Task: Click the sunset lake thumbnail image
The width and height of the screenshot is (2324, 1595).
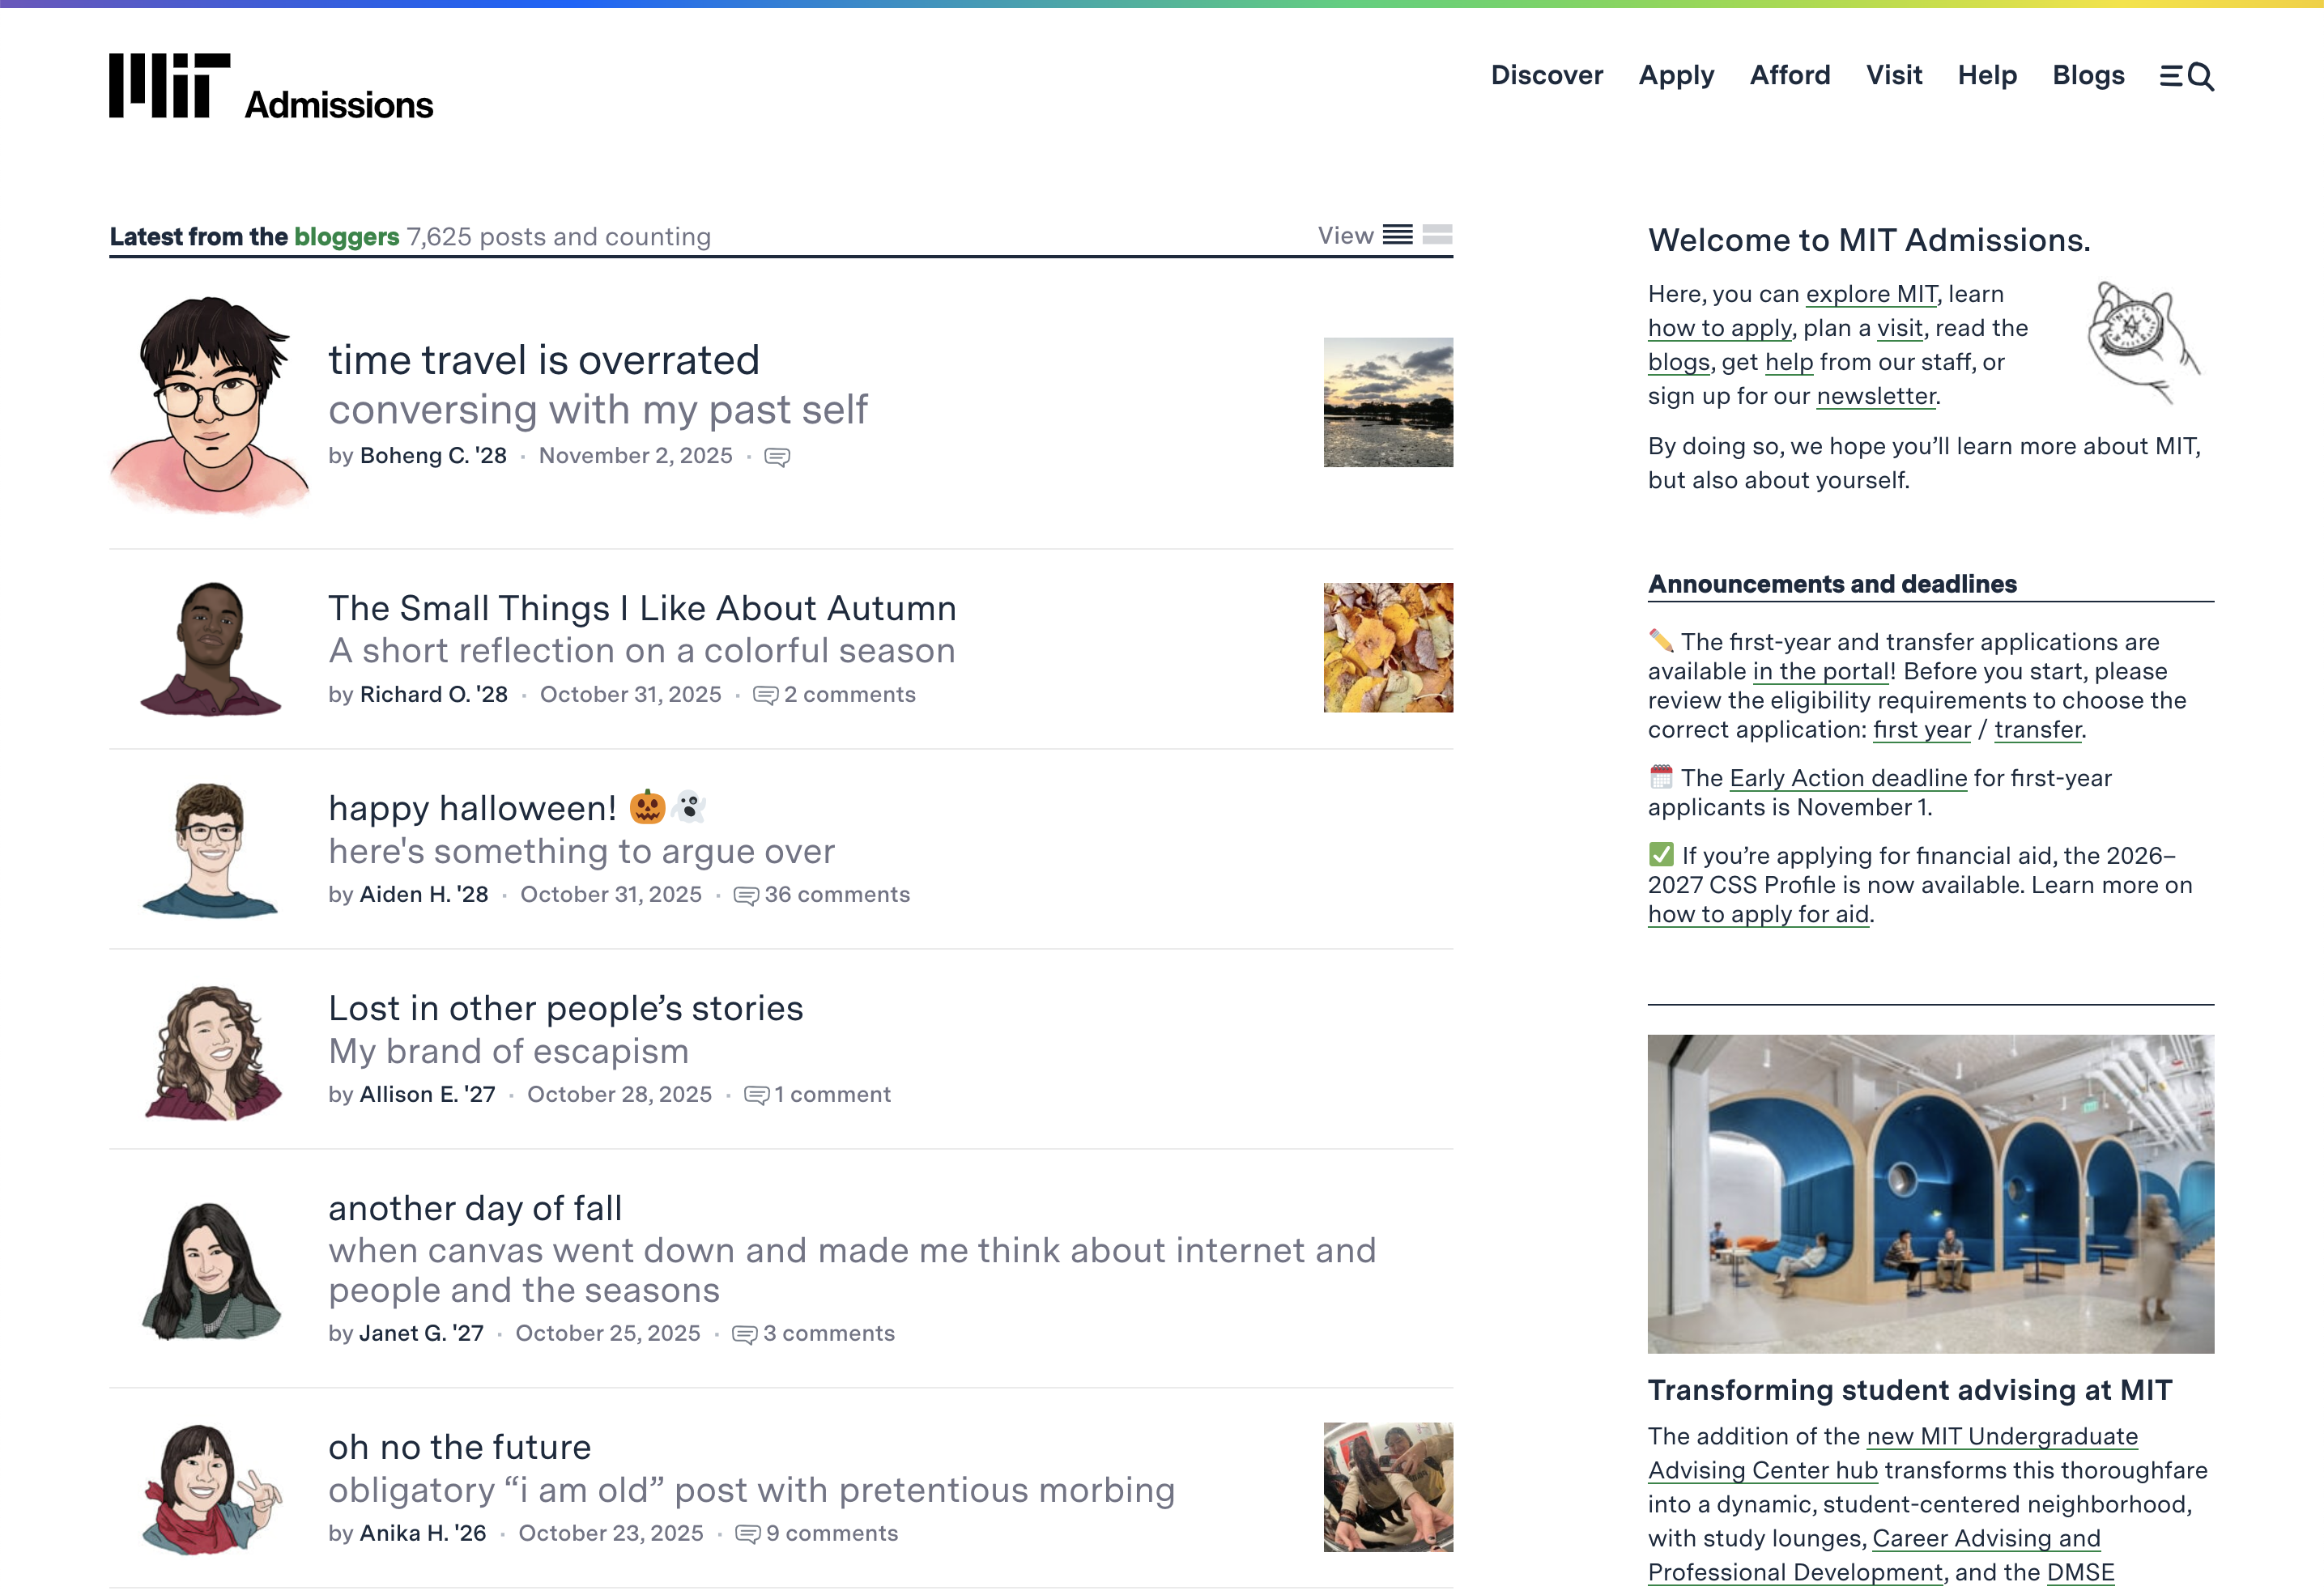Action: [1387, 402]
